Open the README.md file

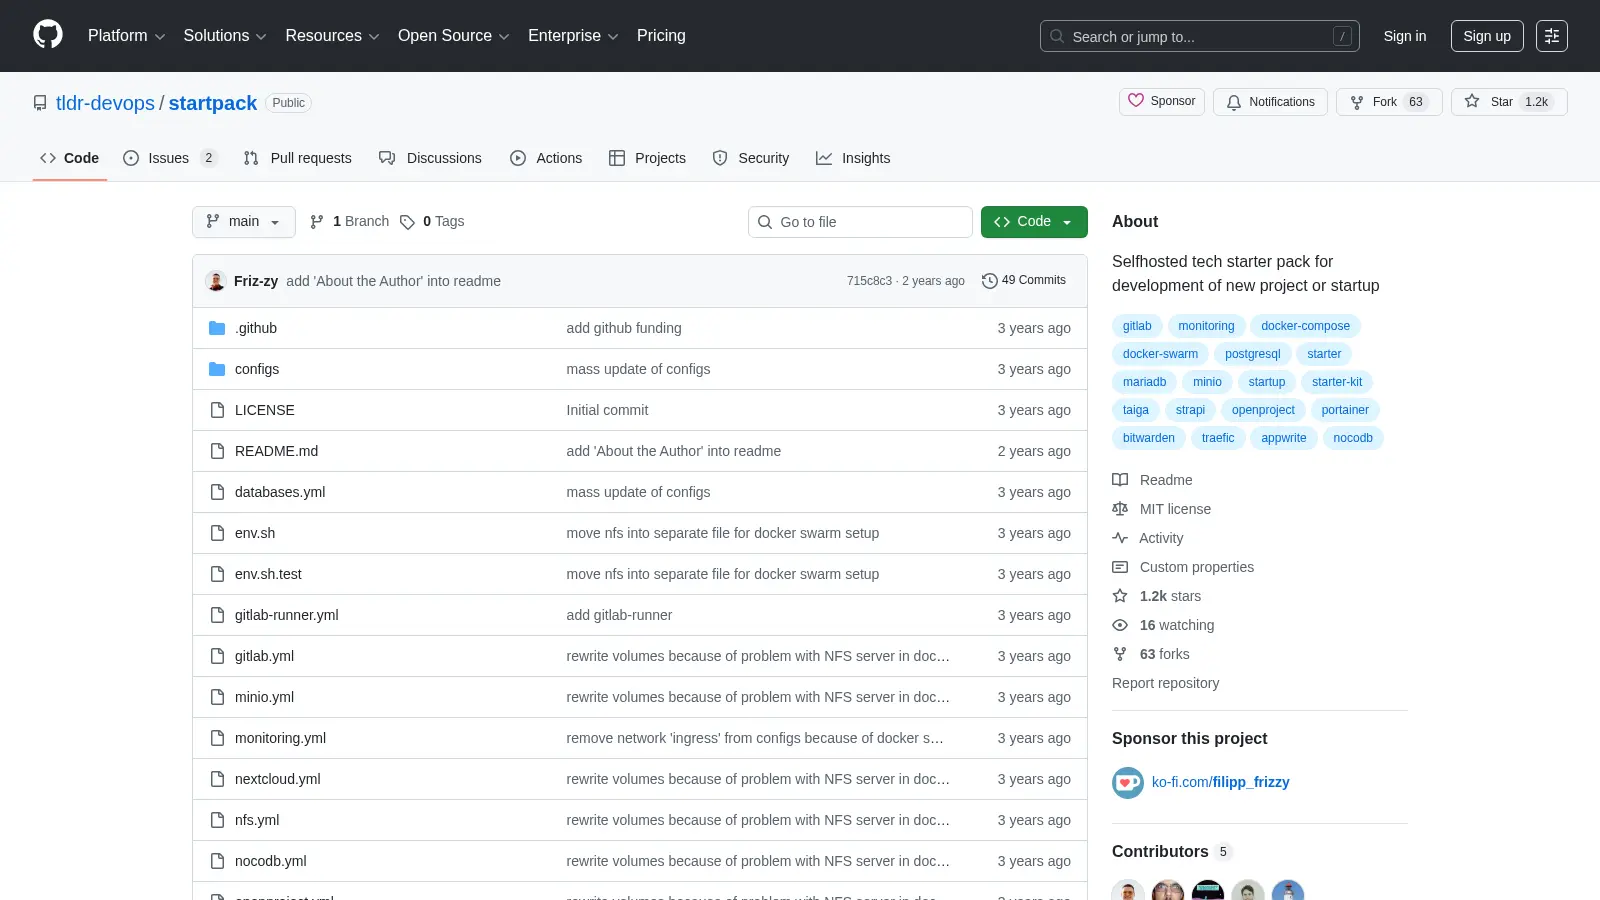click(x=276, y=451)
